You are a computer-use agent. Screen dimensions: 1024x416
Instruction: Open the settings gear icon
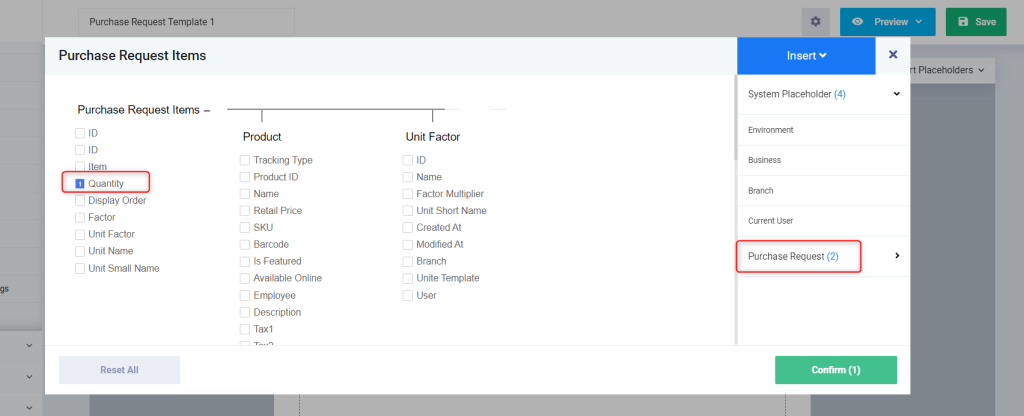(x=815, y=22)
